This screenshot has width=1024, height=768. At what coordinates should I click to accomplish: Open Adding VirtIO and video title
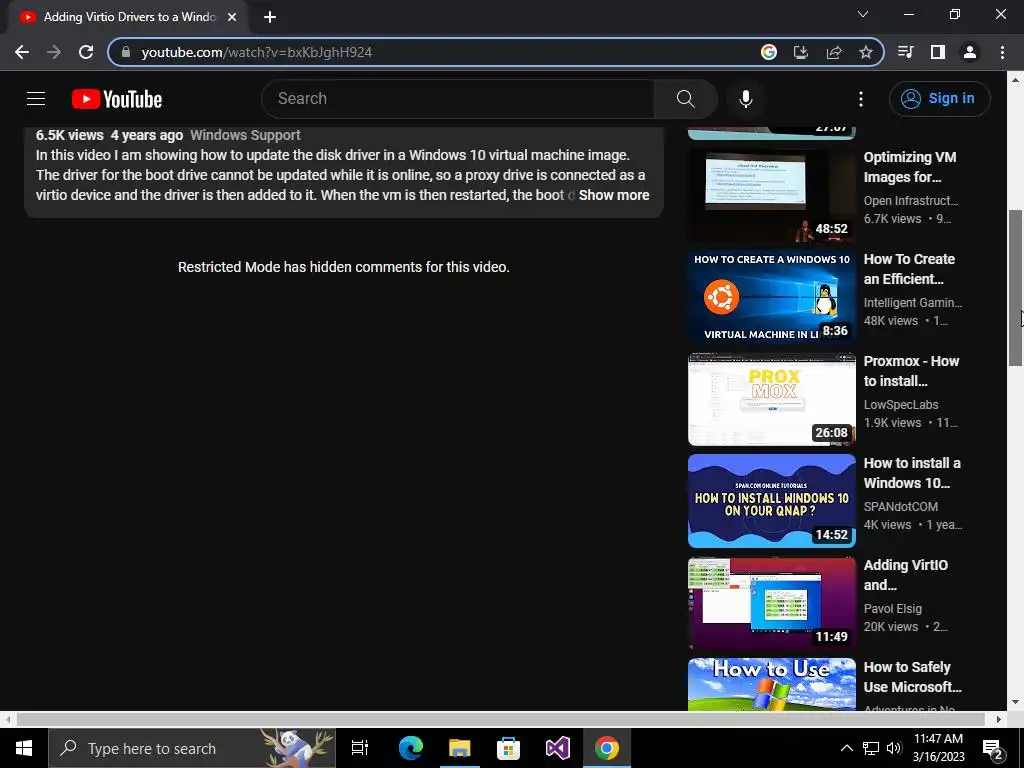[905, 575]
